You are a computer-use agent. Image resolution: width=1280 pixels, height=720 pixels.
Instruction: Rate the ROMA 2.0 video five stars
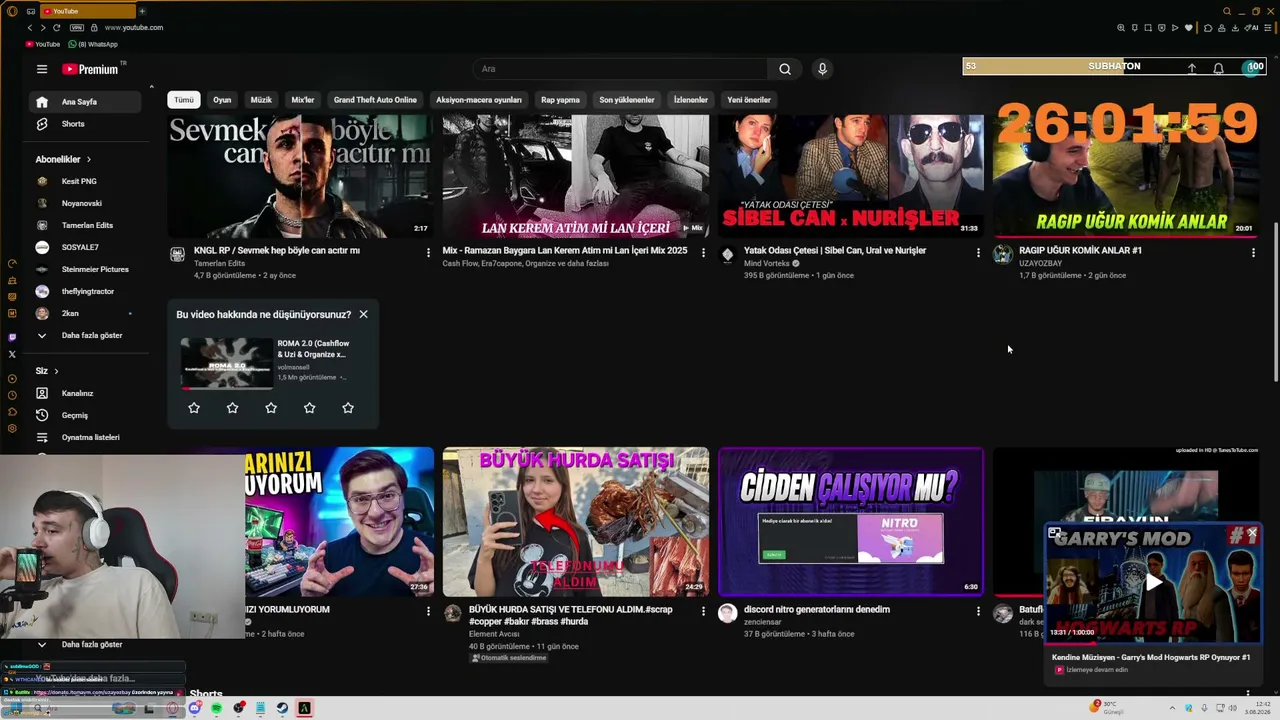[x=348, y=408]
